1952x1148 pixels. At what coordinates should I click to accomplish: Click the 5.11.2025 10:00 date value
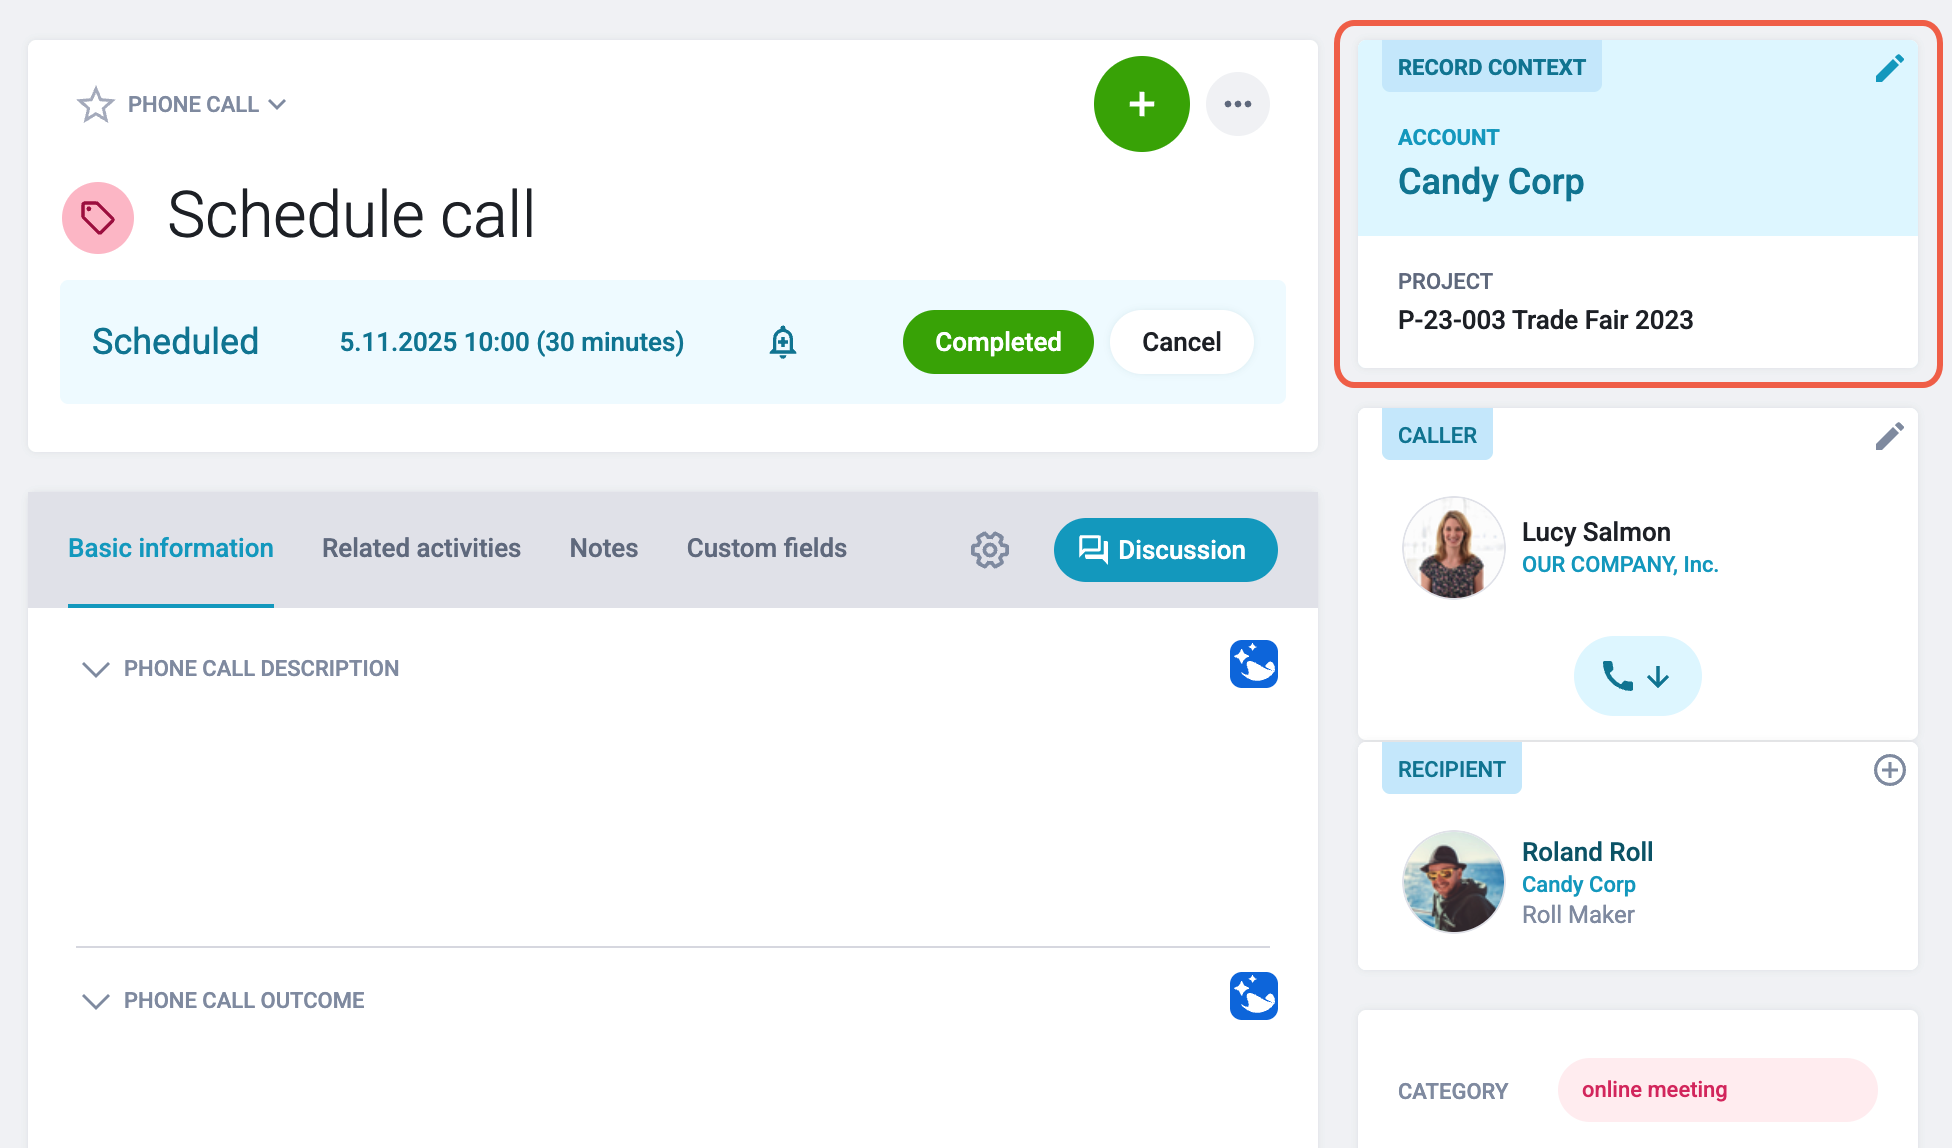[512, 342]
